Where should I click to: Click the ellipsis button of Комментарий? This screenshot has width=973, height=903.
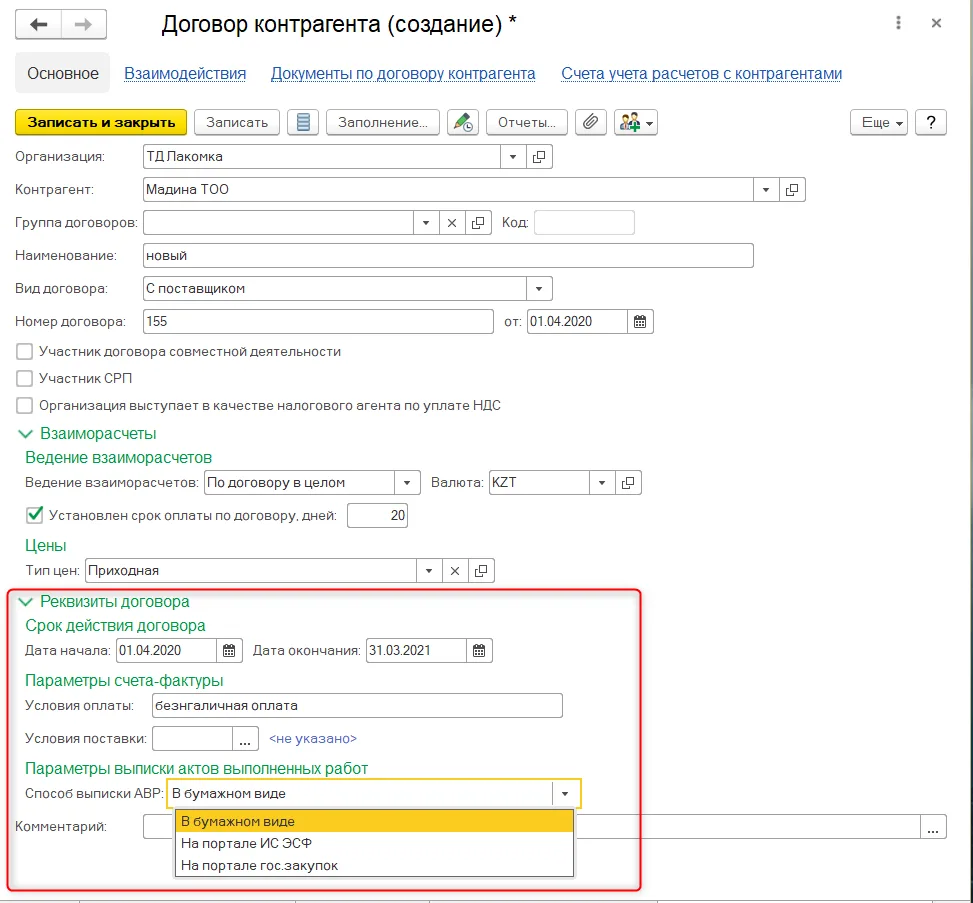pyautogui.click(x=933, y=827)
